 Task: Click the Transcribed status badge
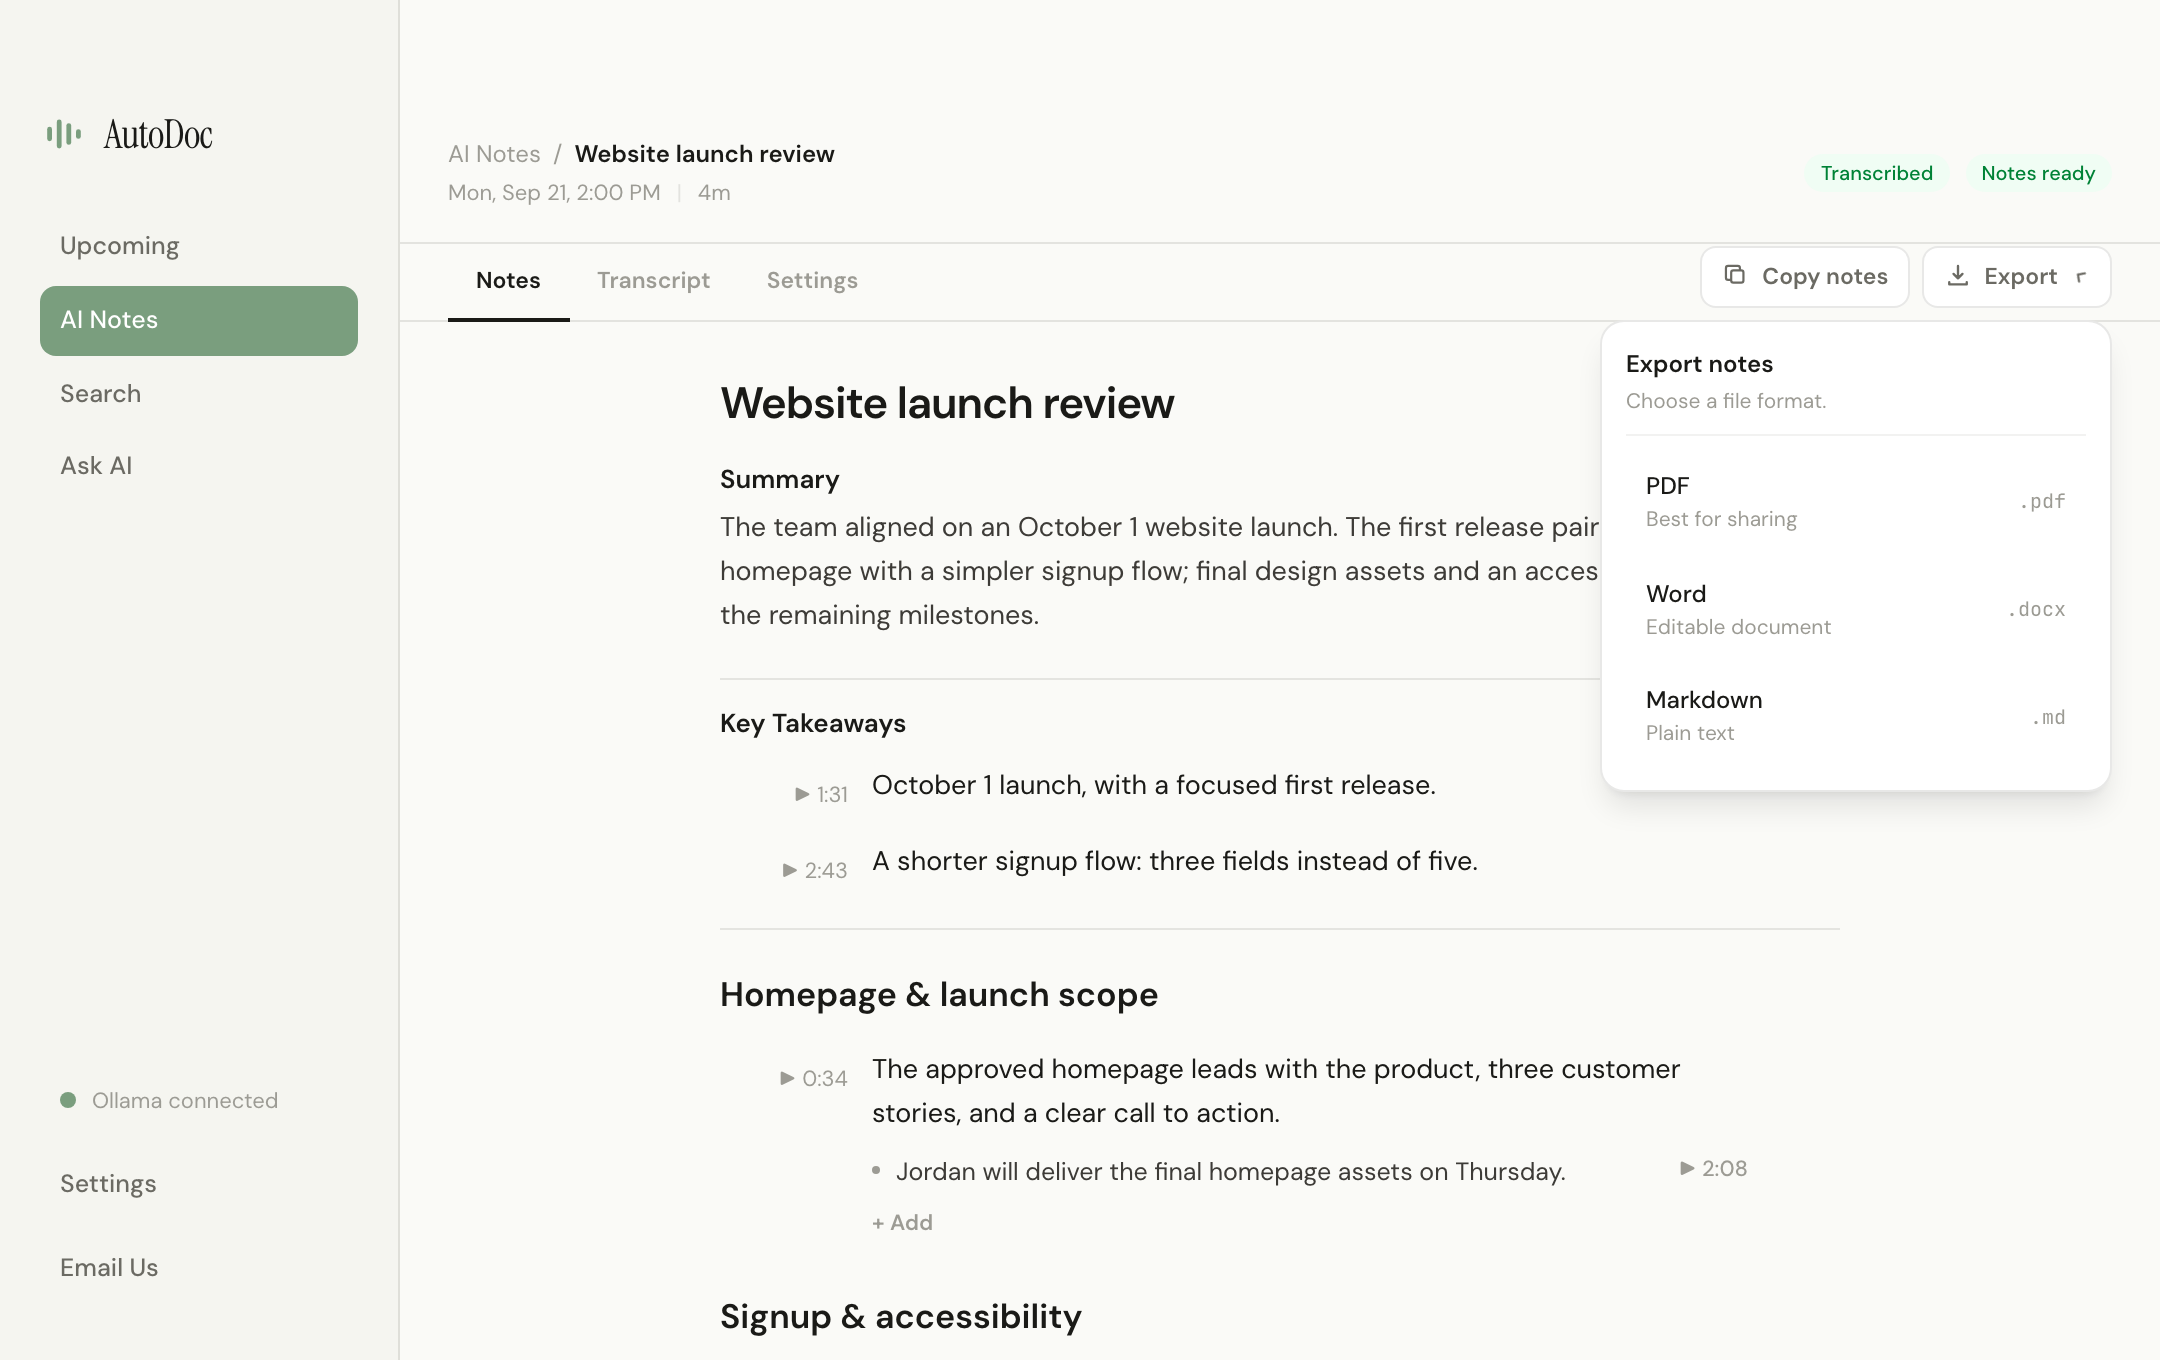point(1876,173)
